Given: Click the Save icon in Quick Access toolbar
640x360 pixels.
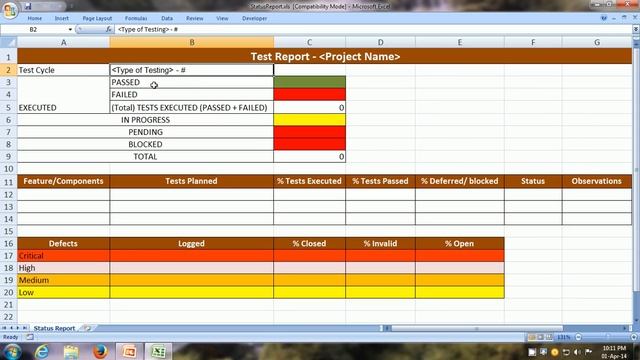Looking at the screenshot, I should click(x=28, y=6).
